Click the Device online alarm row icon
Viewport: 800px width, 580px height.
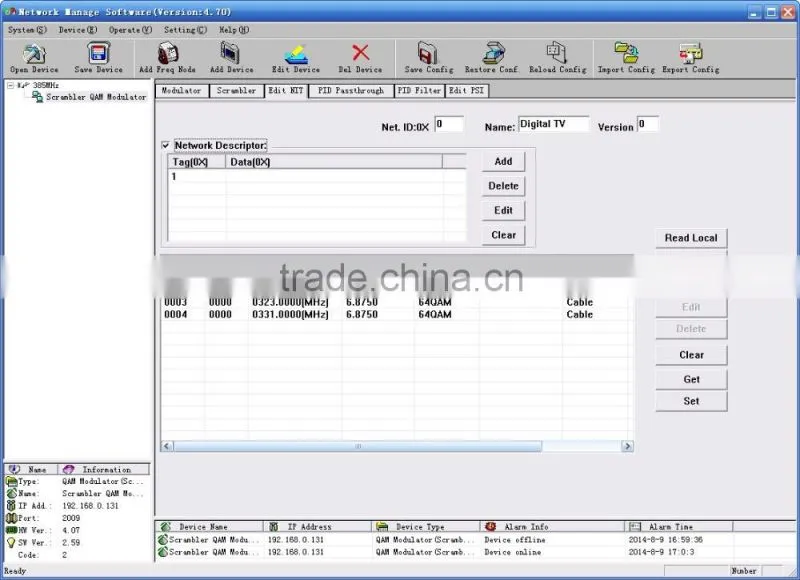point(163,552)
